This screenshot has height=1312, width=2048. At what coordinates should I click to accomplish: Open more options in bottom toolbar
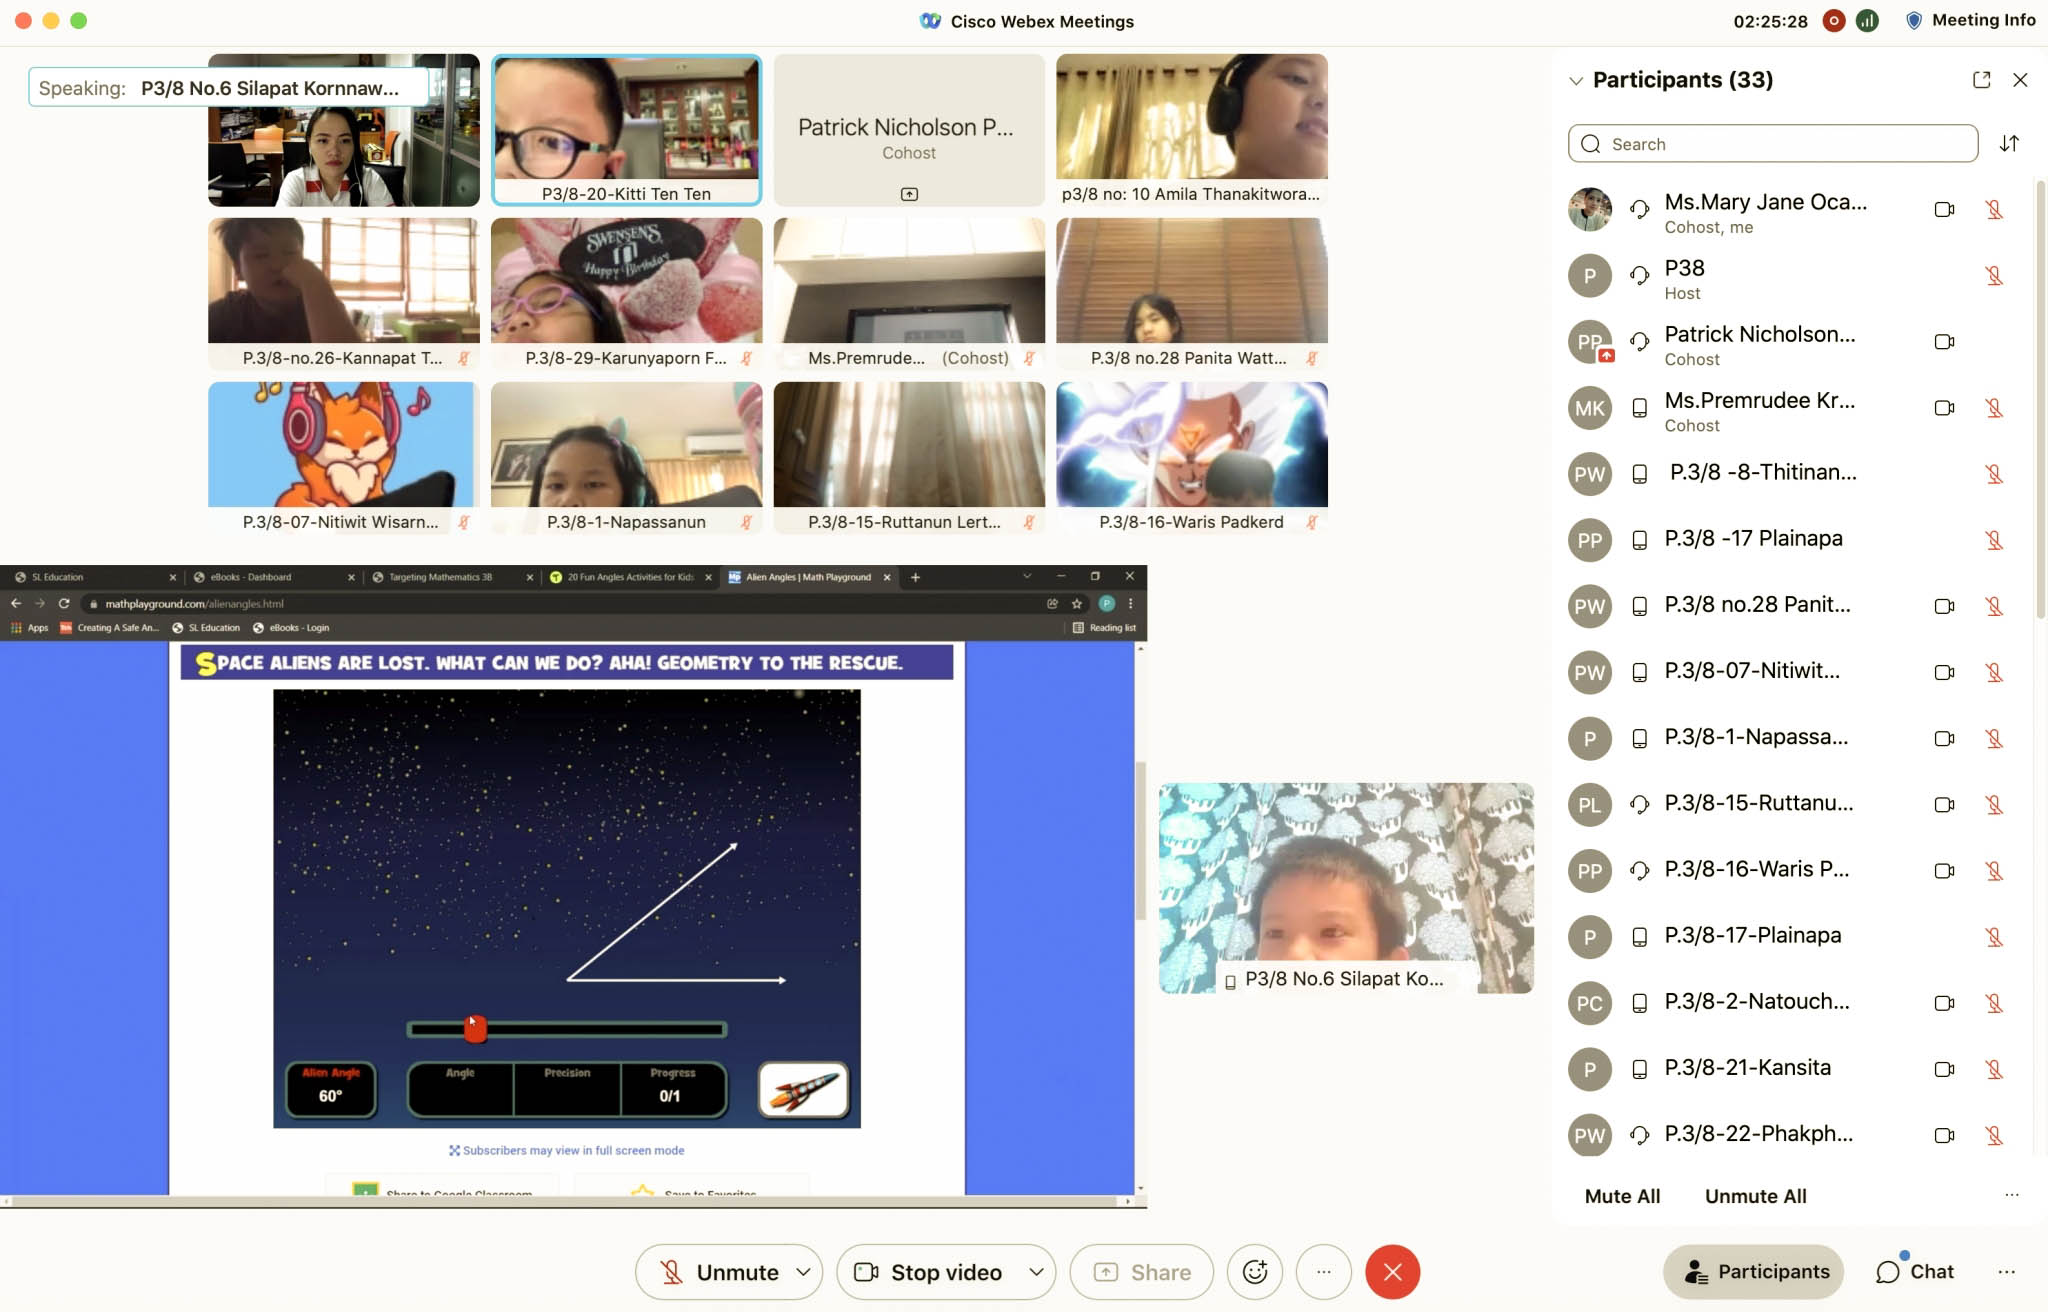click(1323, 1272)
